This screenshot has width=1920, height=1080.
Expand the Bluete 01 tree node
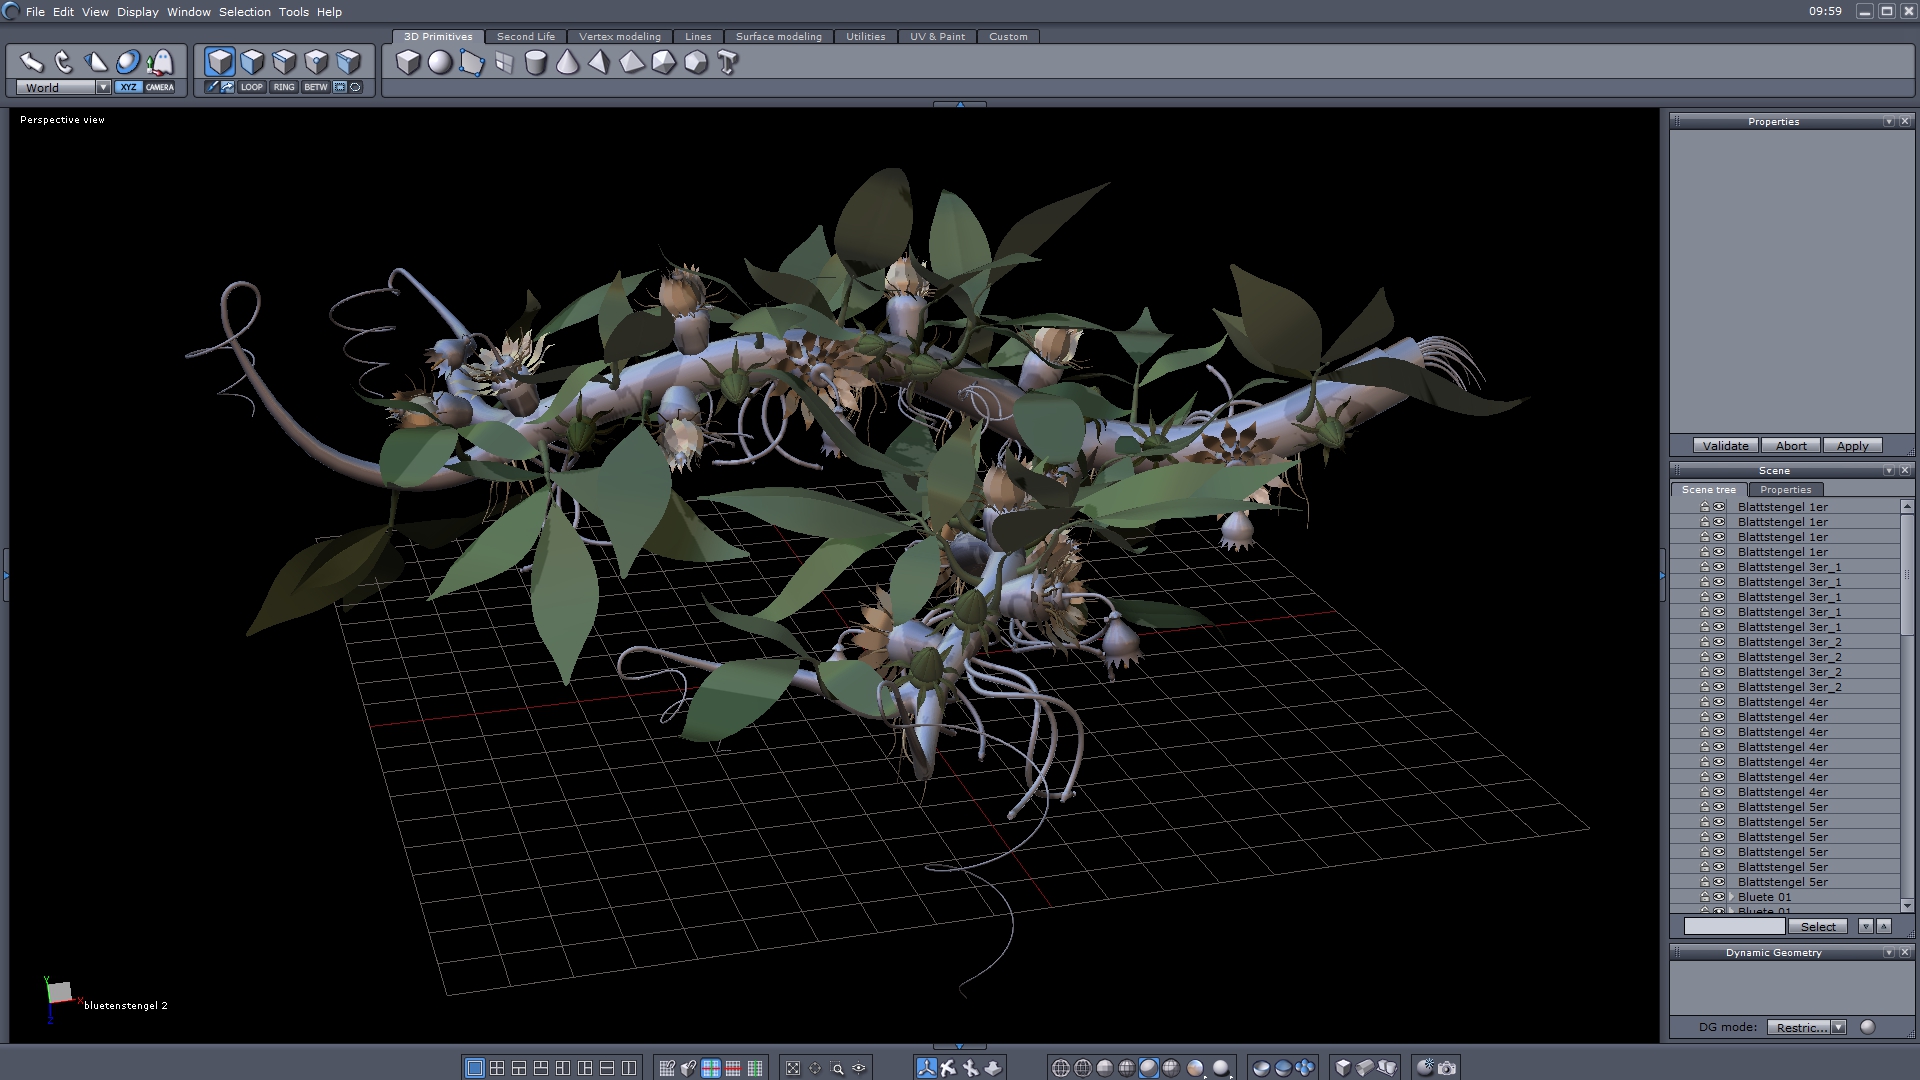click(1731, 897)
